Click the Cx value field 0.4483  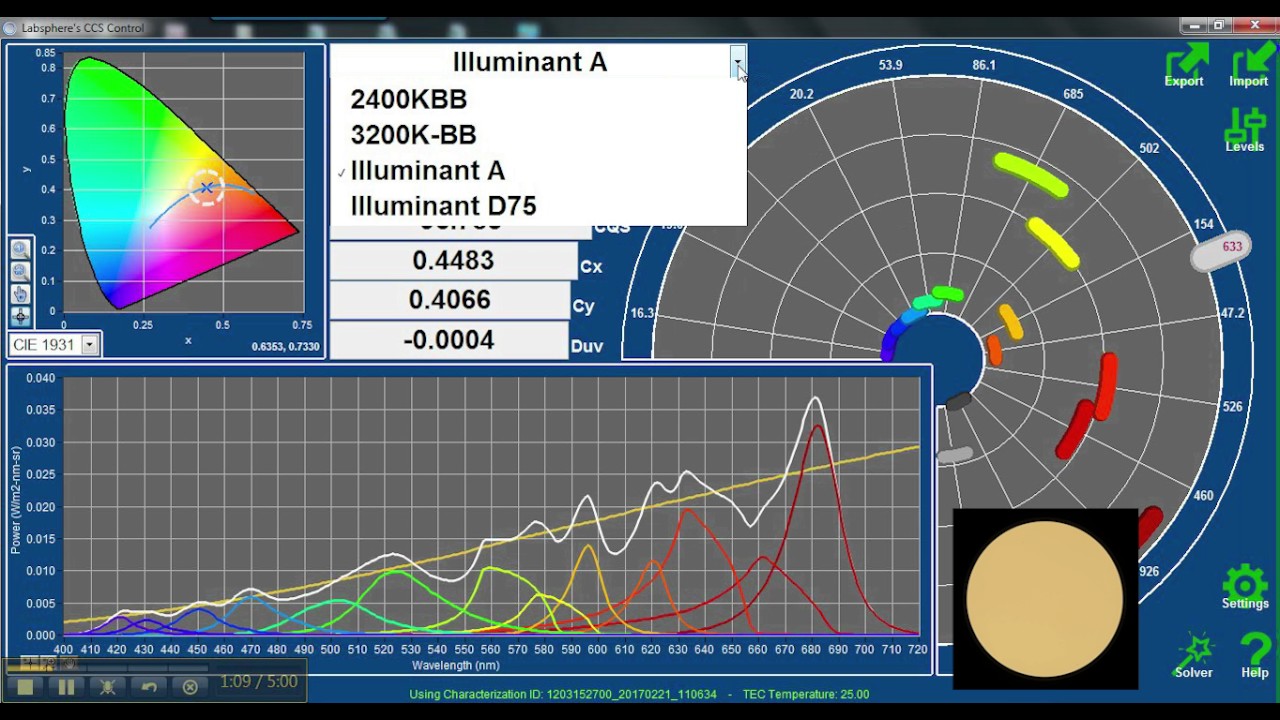[453, 261]
